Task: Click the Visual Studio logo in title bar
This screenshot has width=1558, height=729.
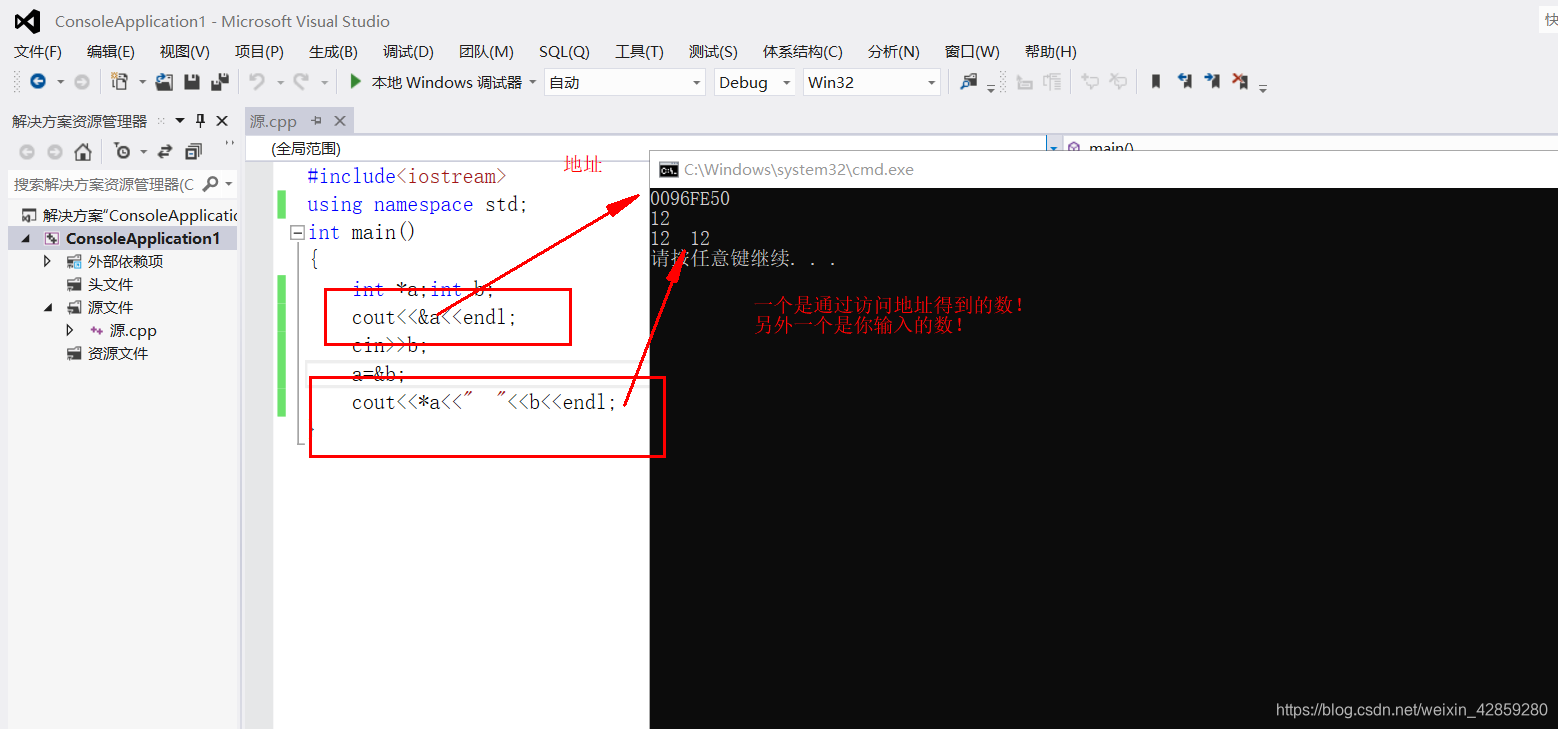Action: [27, 21]
